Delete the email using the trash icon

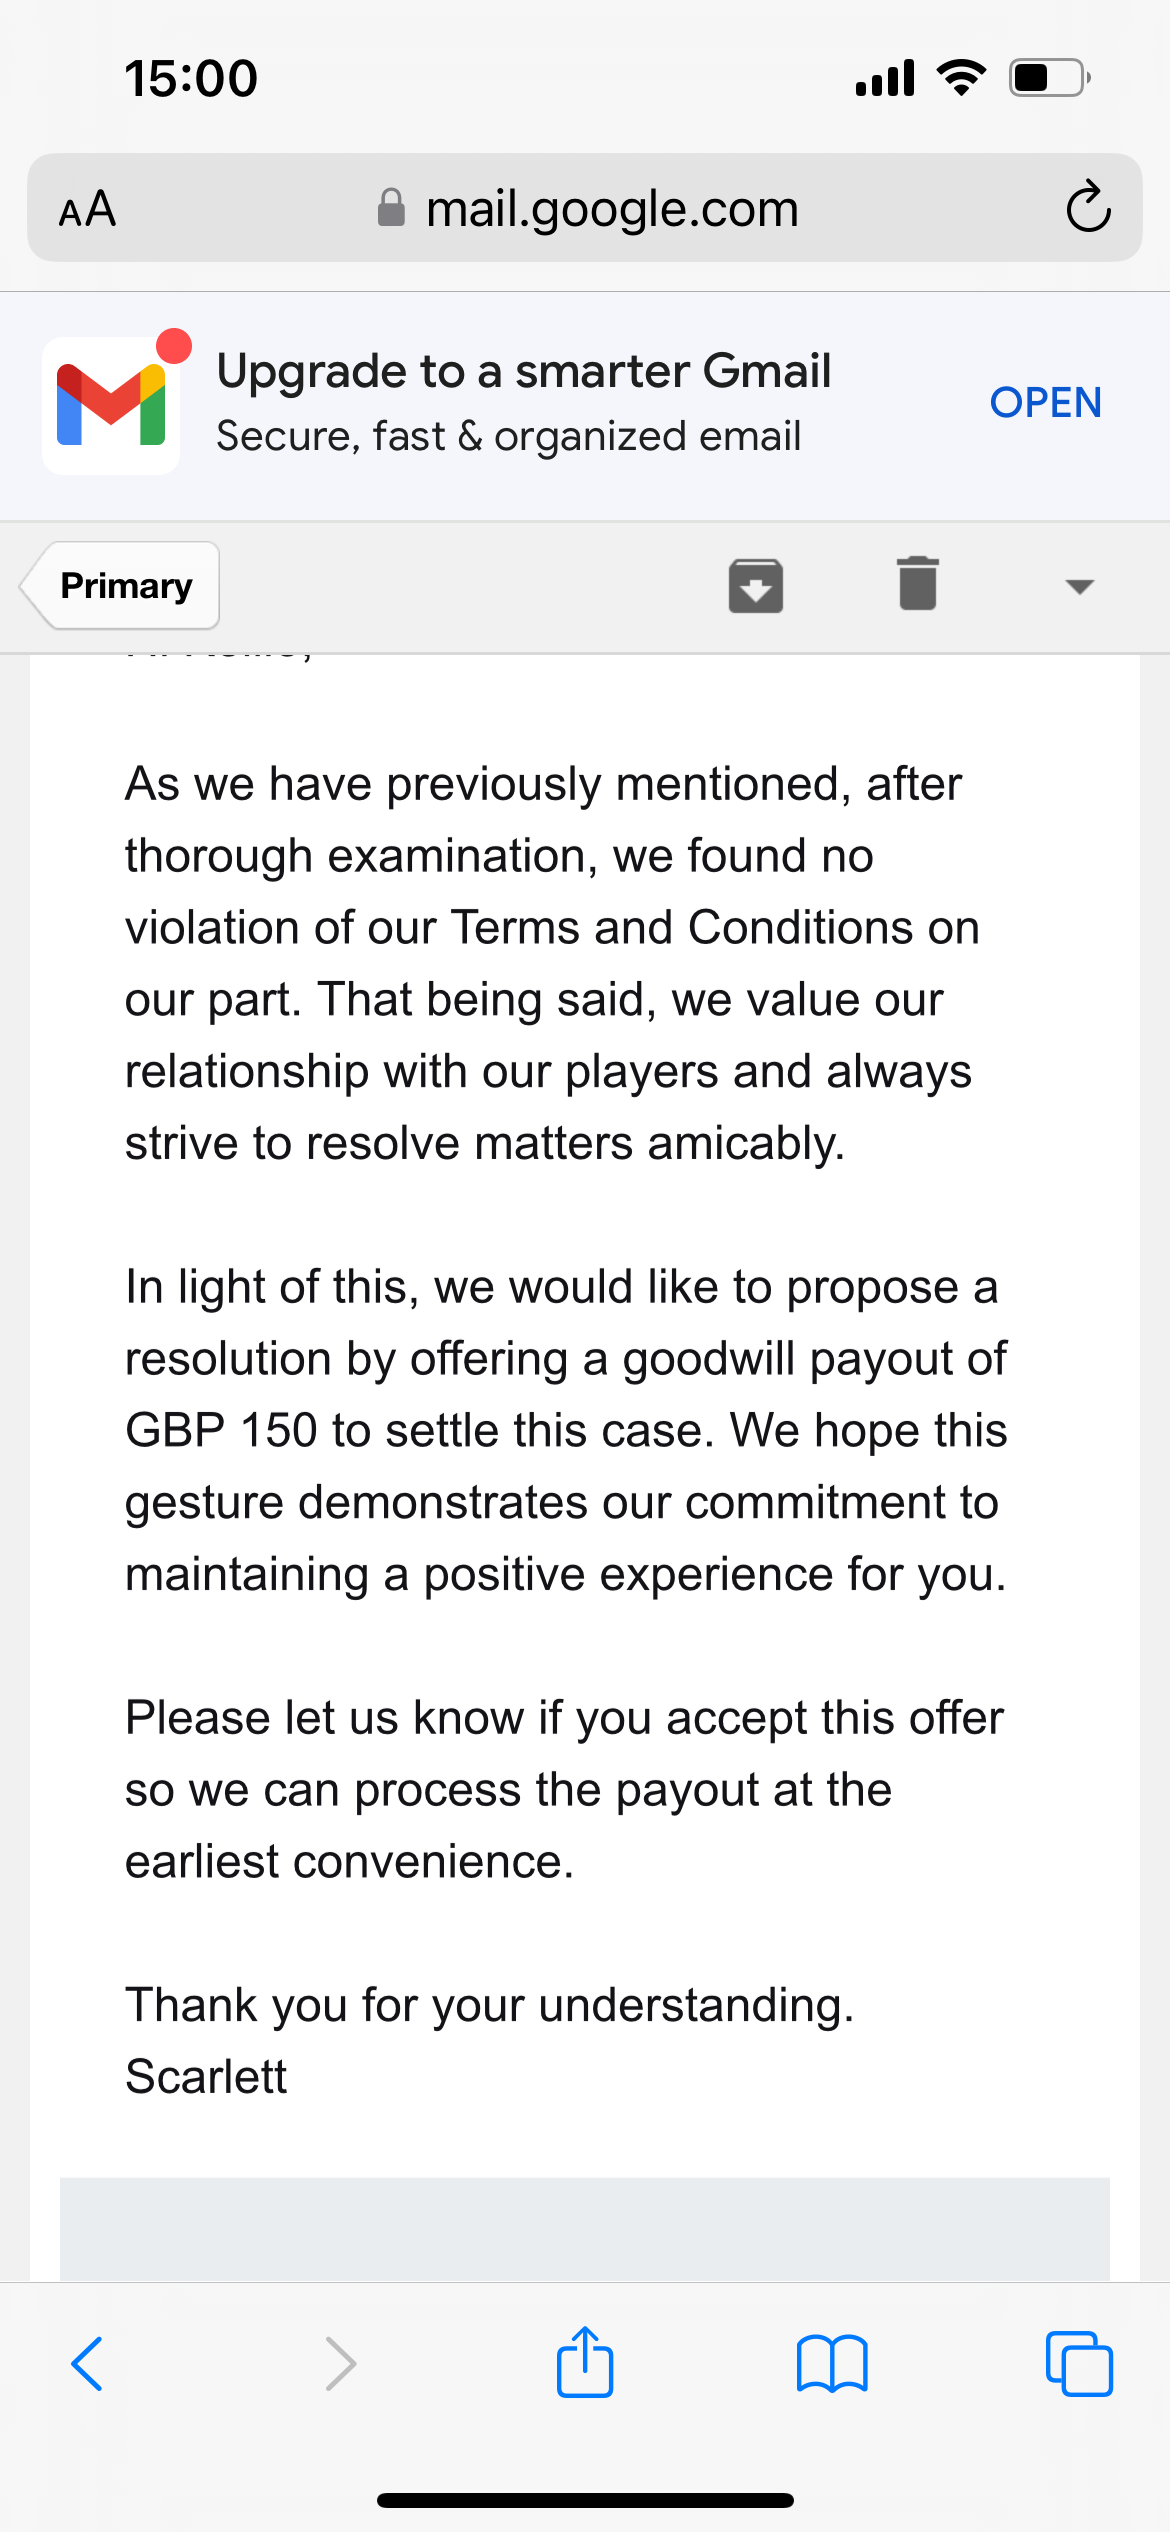(x=917, y=584)
